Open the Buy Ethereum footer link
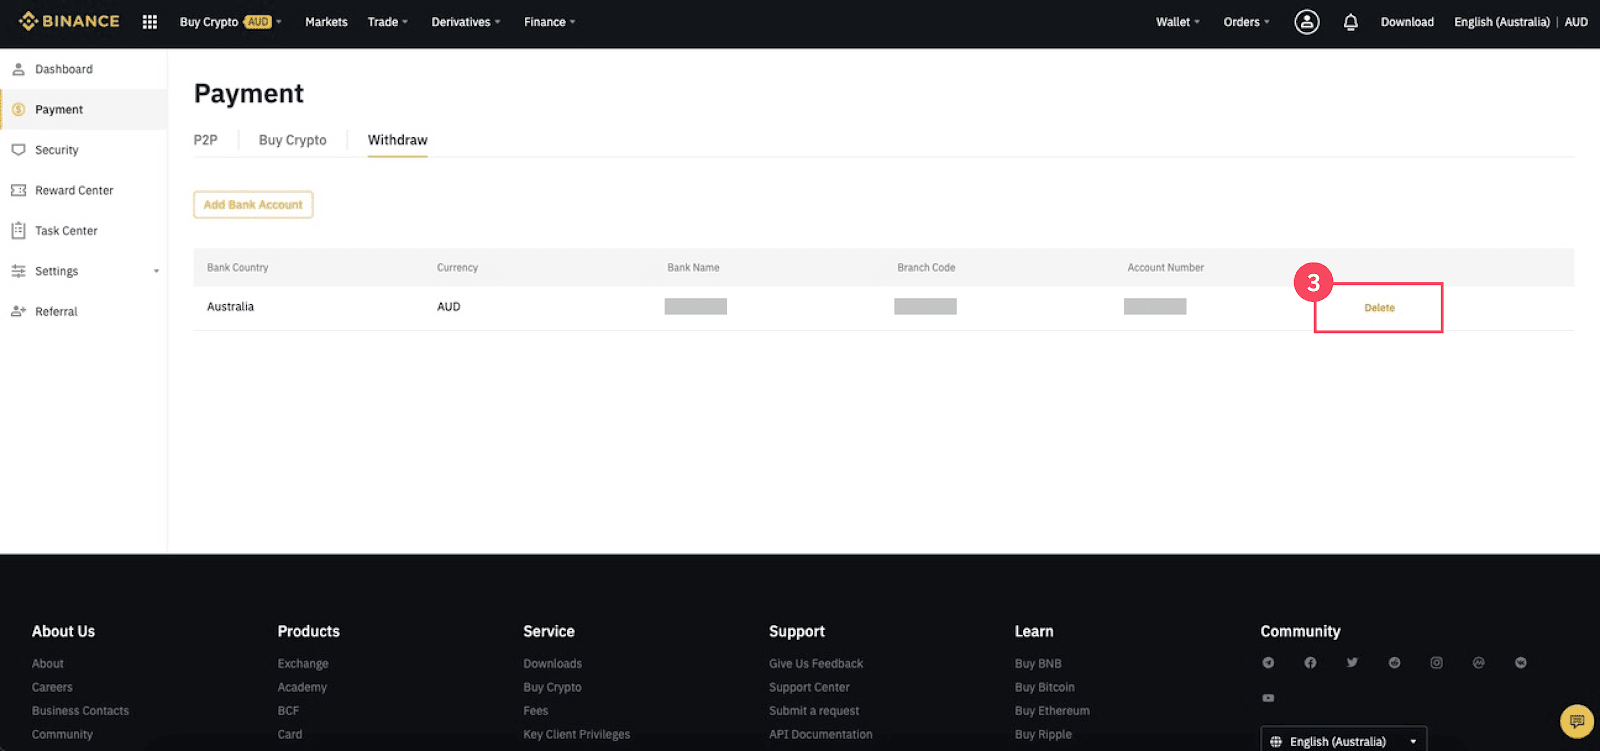Viewport: 1600px width, 751px height. (x=1052, y=711)
